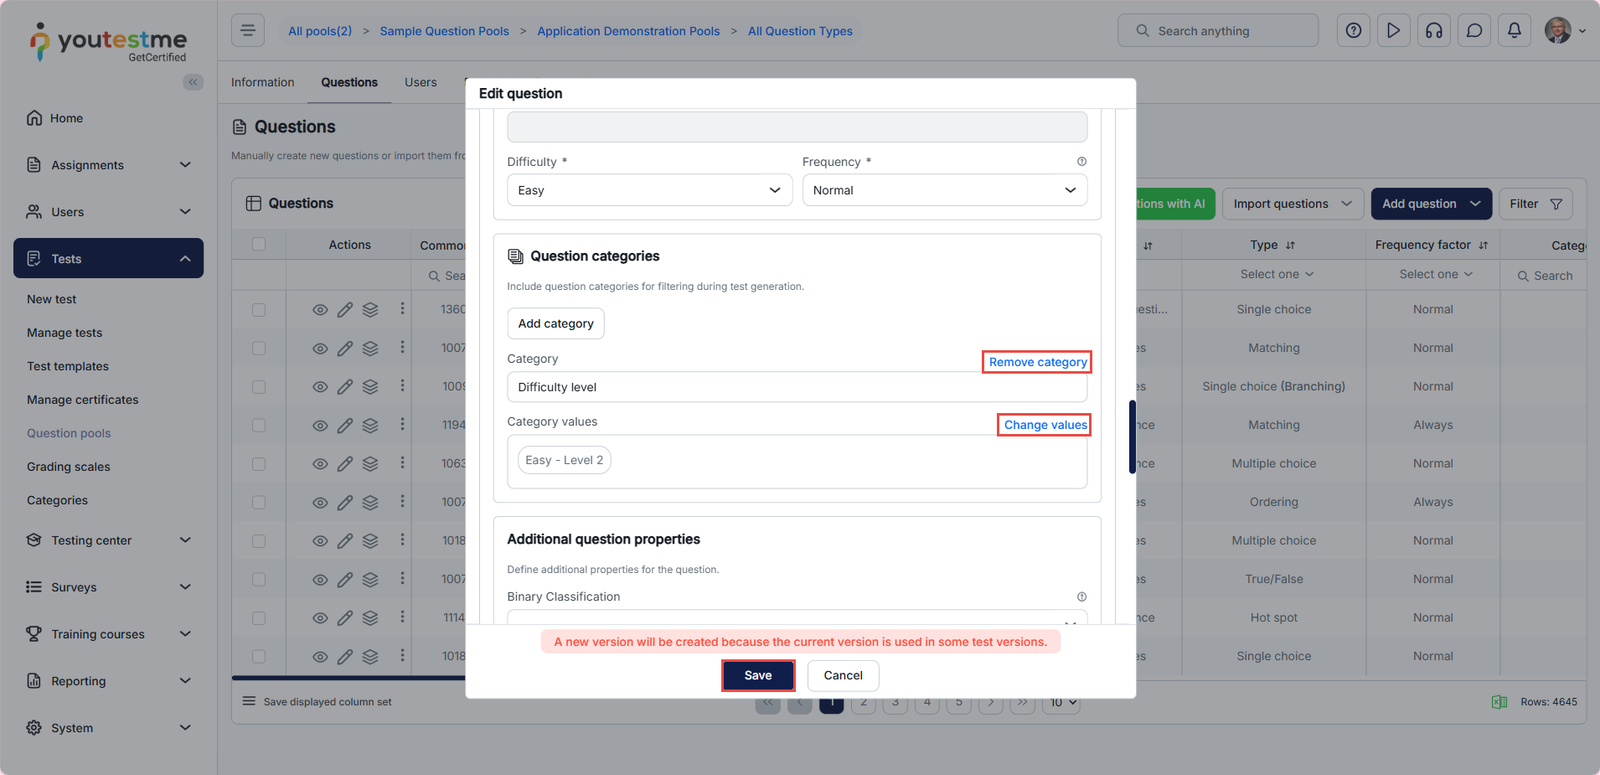Preview first question with the eye icon
The image size is (1600, 775).
click(320, 310)
